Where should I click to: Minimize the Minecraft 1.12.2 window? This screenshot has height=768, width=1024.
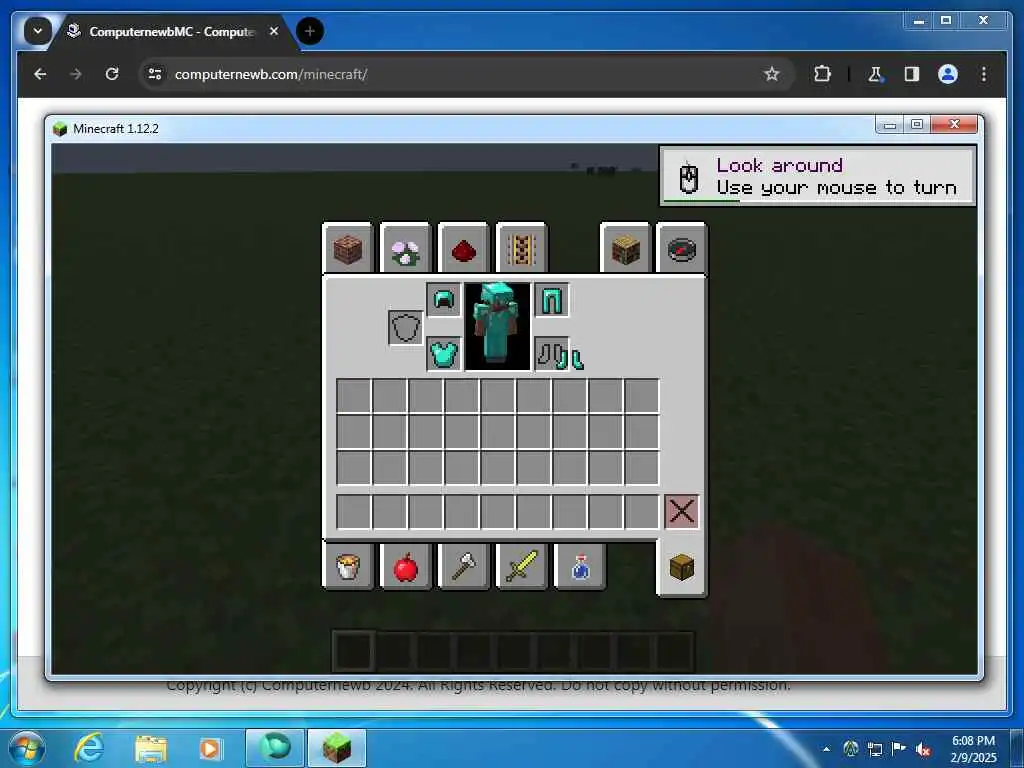click(x=889, y=124)
